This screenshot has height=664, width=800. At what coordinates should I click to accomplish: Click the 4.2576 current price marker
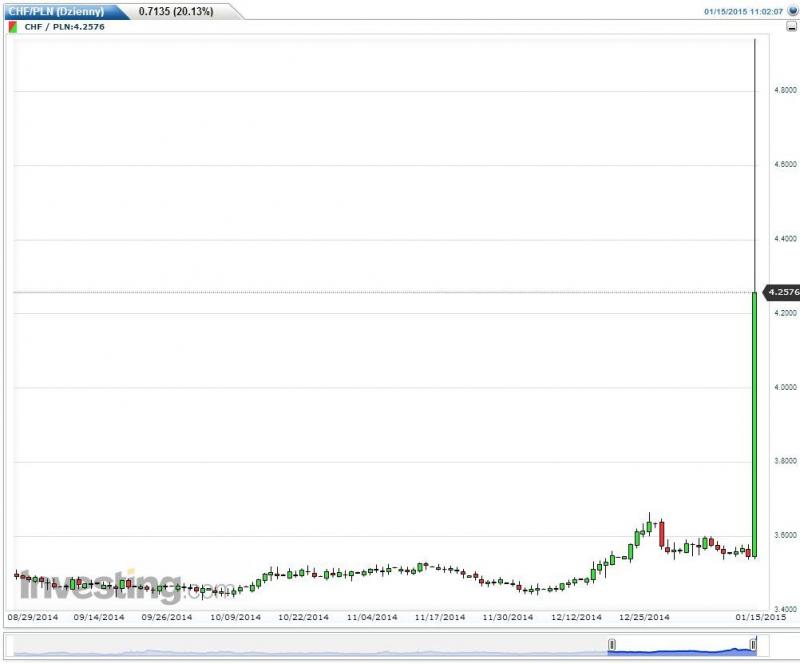780,293
